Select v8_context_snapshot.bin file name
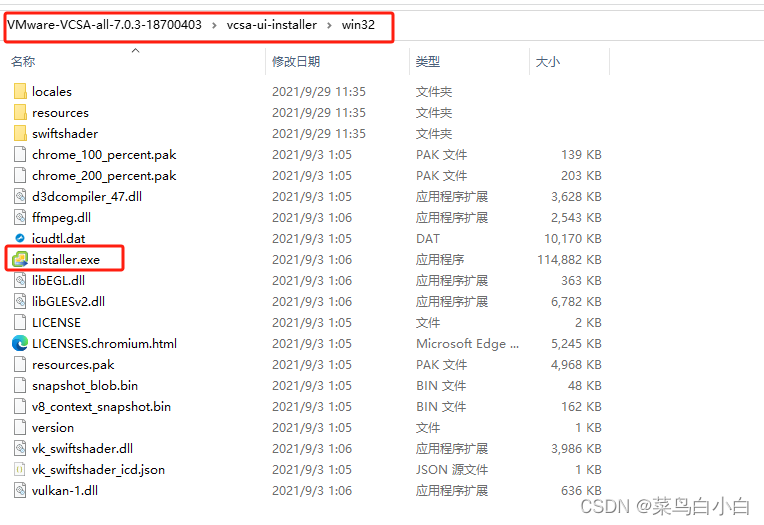764x525 pixels. [x=101, y=407]
